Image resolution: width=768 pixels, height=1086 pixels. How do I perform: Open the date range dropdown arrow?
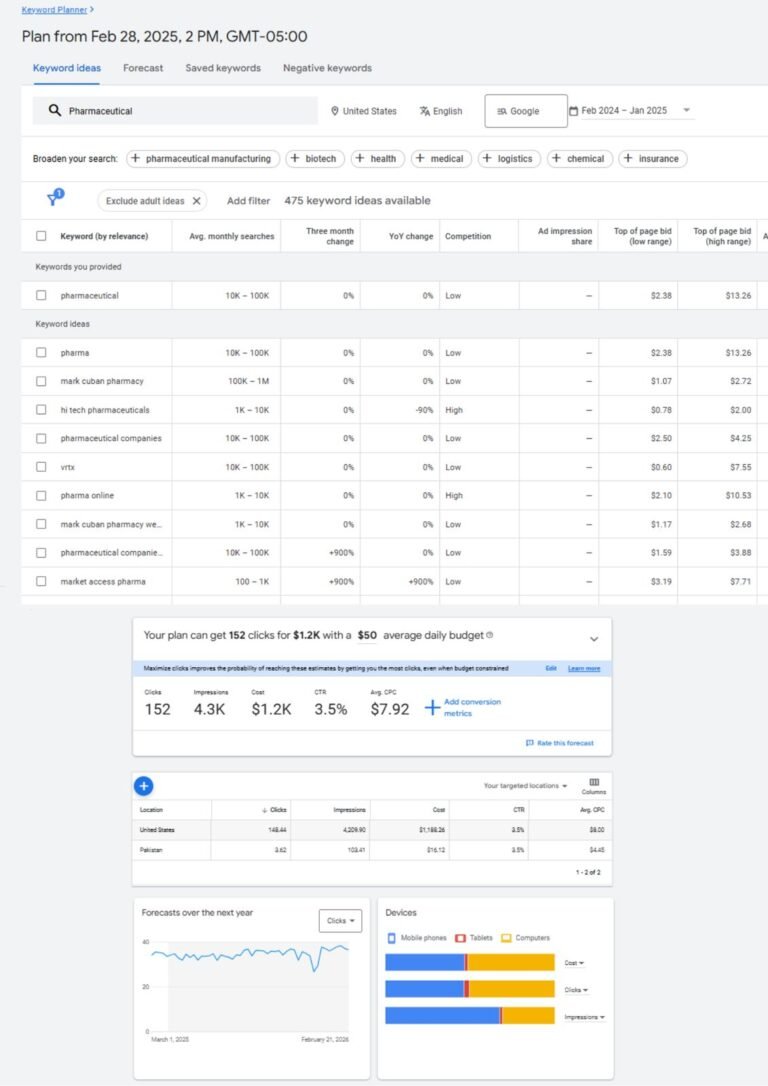686,110
